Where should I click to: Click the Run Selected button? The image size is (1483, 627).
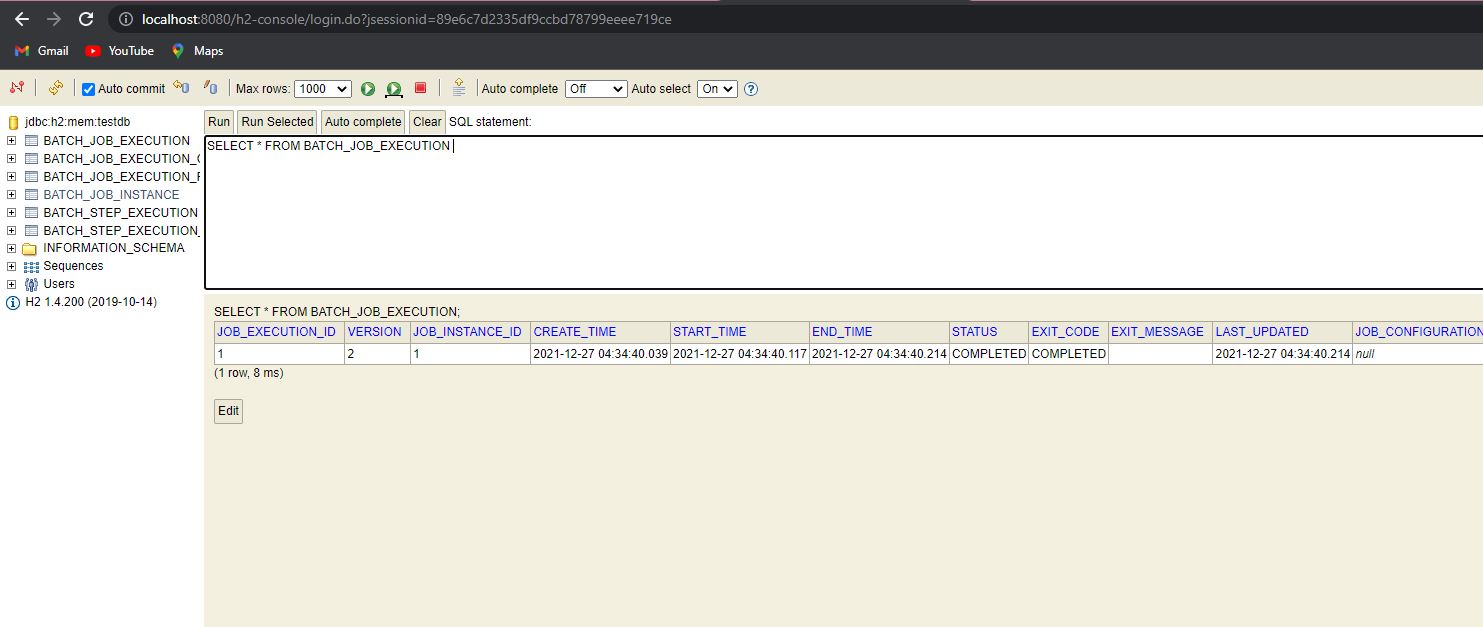pos(277,122)
